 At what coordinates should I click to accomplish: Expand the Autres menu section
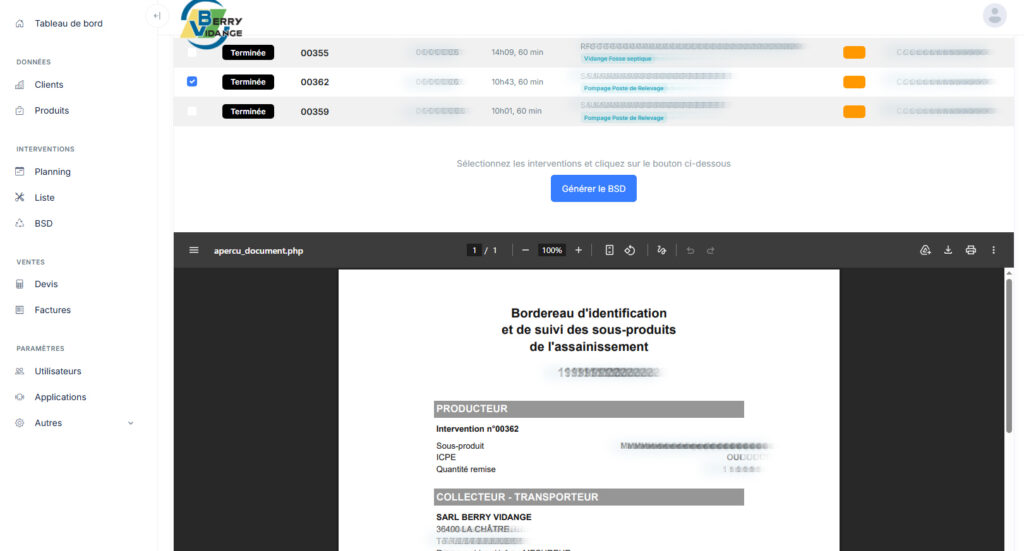pyautogui.click(x=130, y=423)
